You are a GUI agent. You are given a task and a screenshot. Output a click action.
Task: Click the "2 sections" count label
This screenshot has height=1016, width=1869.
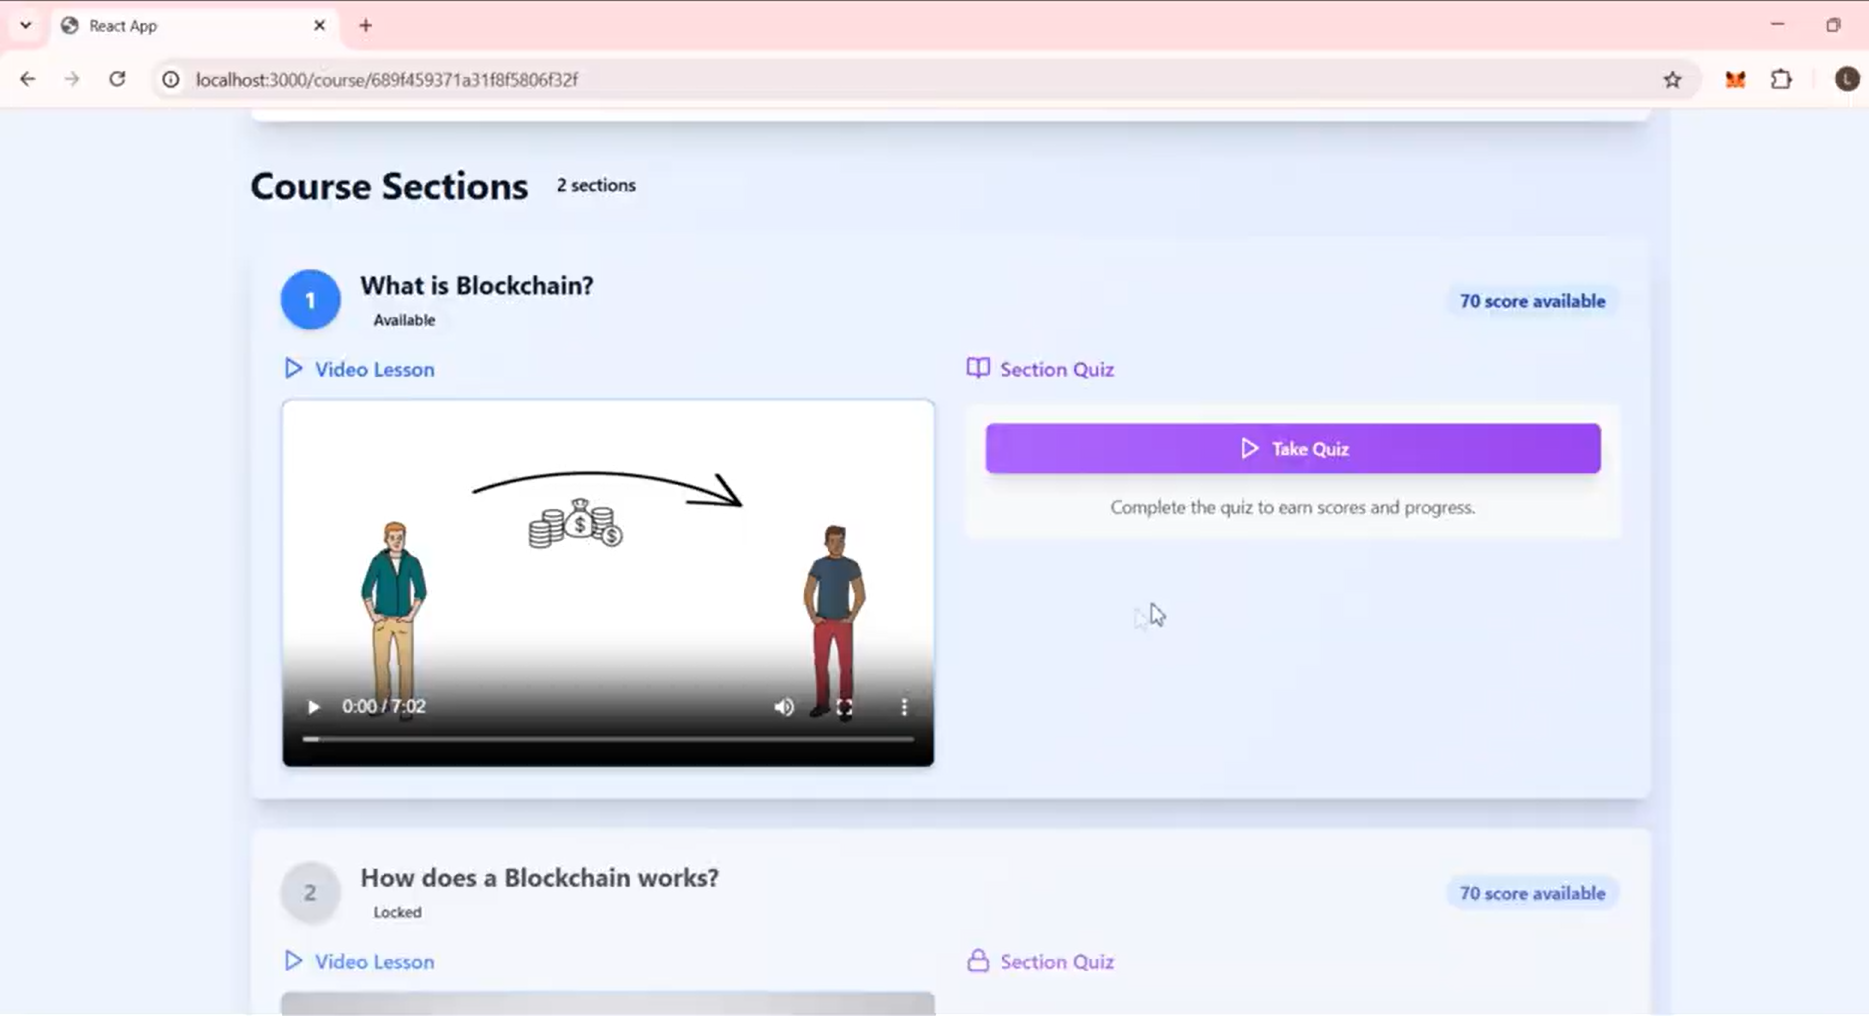pos(596,185)
